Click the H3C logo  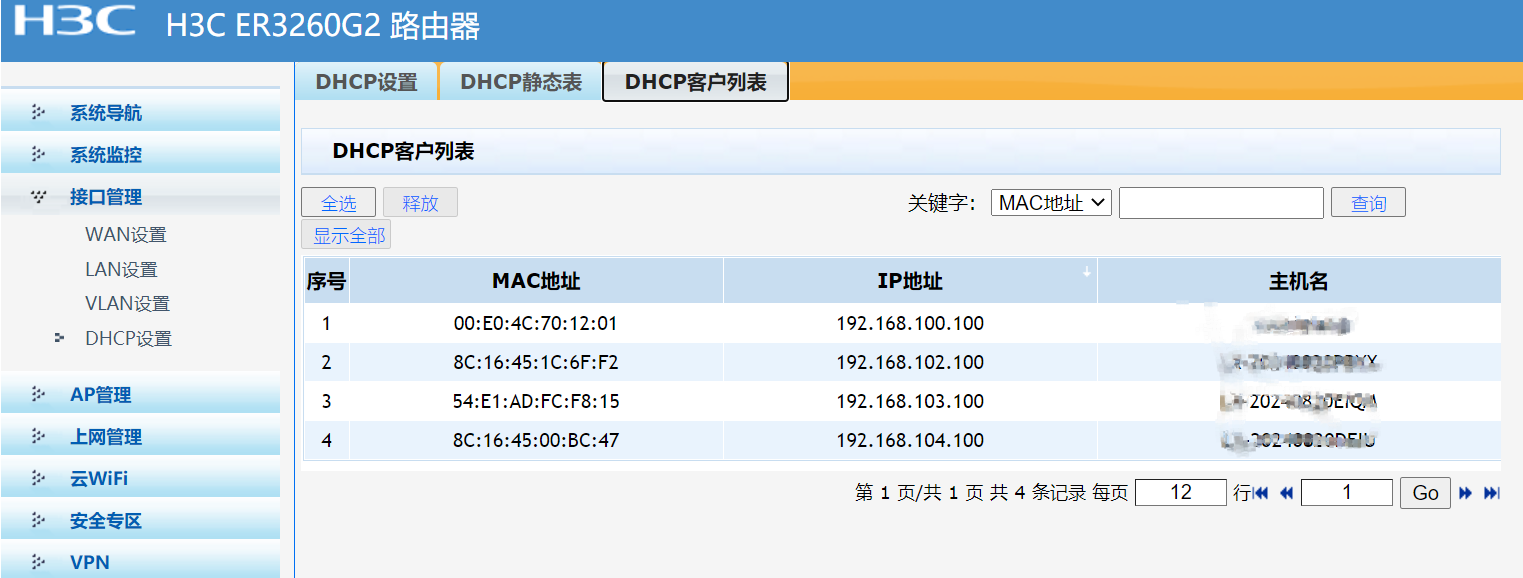tap(73, 20)
